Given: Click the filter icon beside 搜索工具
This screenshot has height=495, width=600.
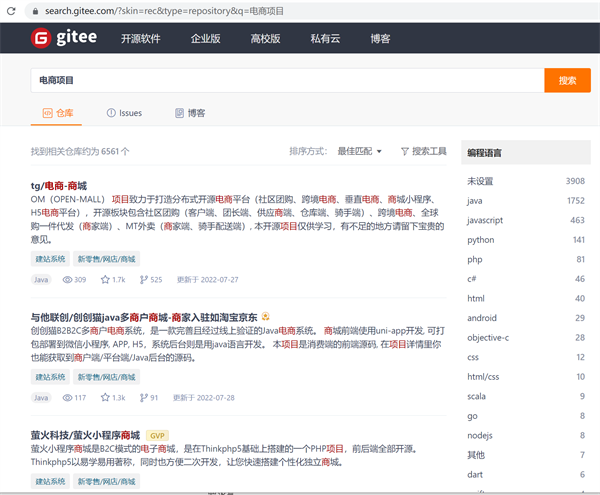Looking at the screenshot, I should [x=405, y=151].
